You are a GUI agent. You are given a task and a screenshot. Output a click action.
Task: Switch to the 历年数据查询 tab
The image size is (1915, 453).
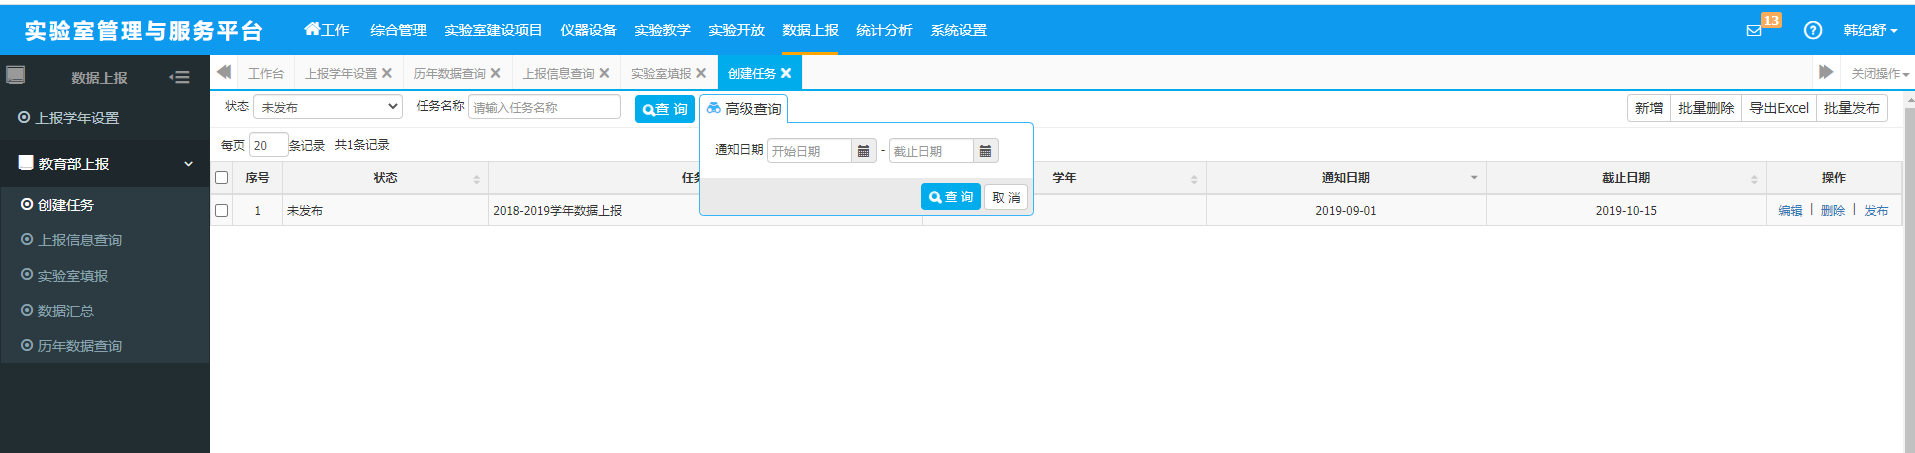point(449,73)
